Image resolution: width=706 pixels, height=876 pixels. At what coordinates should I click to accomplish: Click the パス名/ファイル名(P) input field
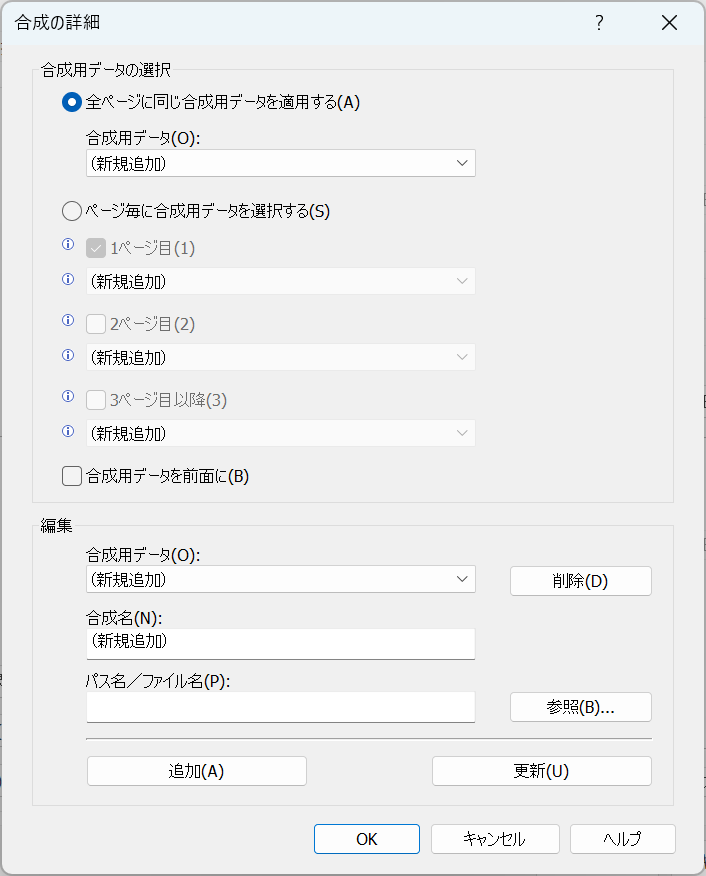tap(280, 707)
